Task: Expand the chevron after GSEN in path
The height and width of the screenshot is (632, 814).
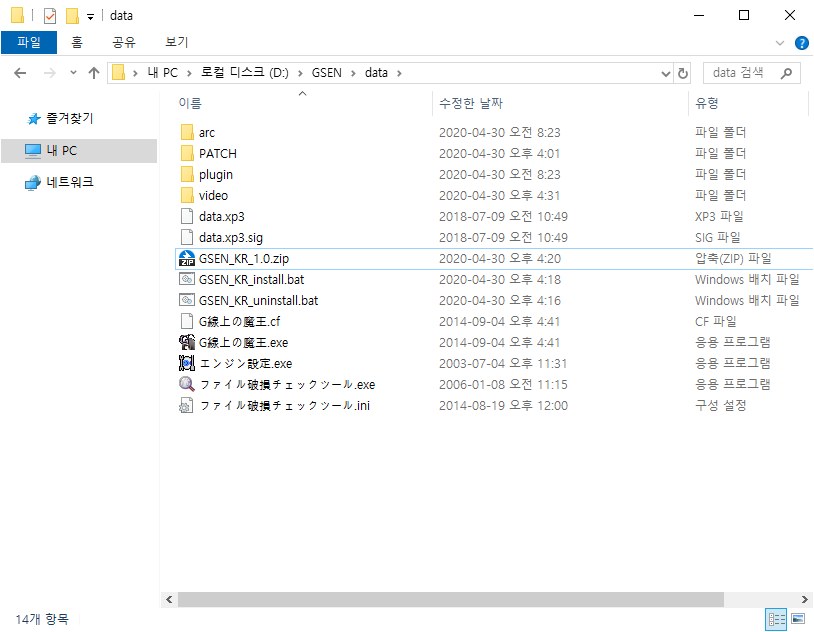Action: coord(354,73)
